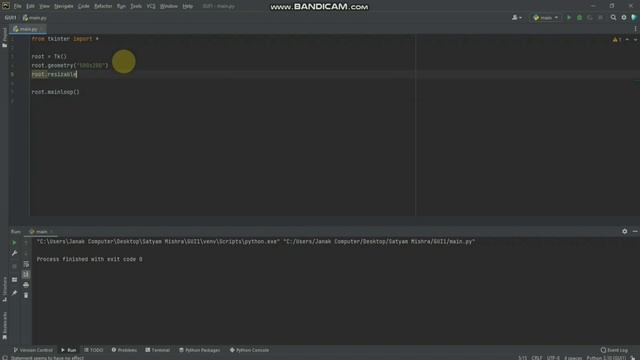Open the Python Packages tool window
Image resolution: width=640 pixels, height=360 pixels.
coord(200,350)
